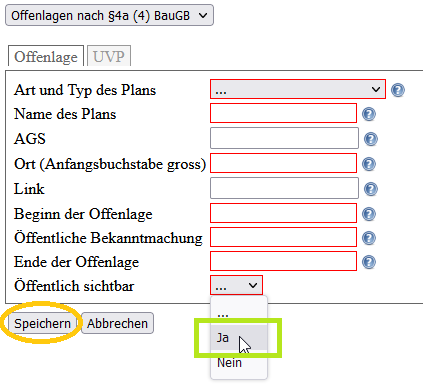
Task: Open help icon for Art und Typ des Plans
Action: point(398,90)
